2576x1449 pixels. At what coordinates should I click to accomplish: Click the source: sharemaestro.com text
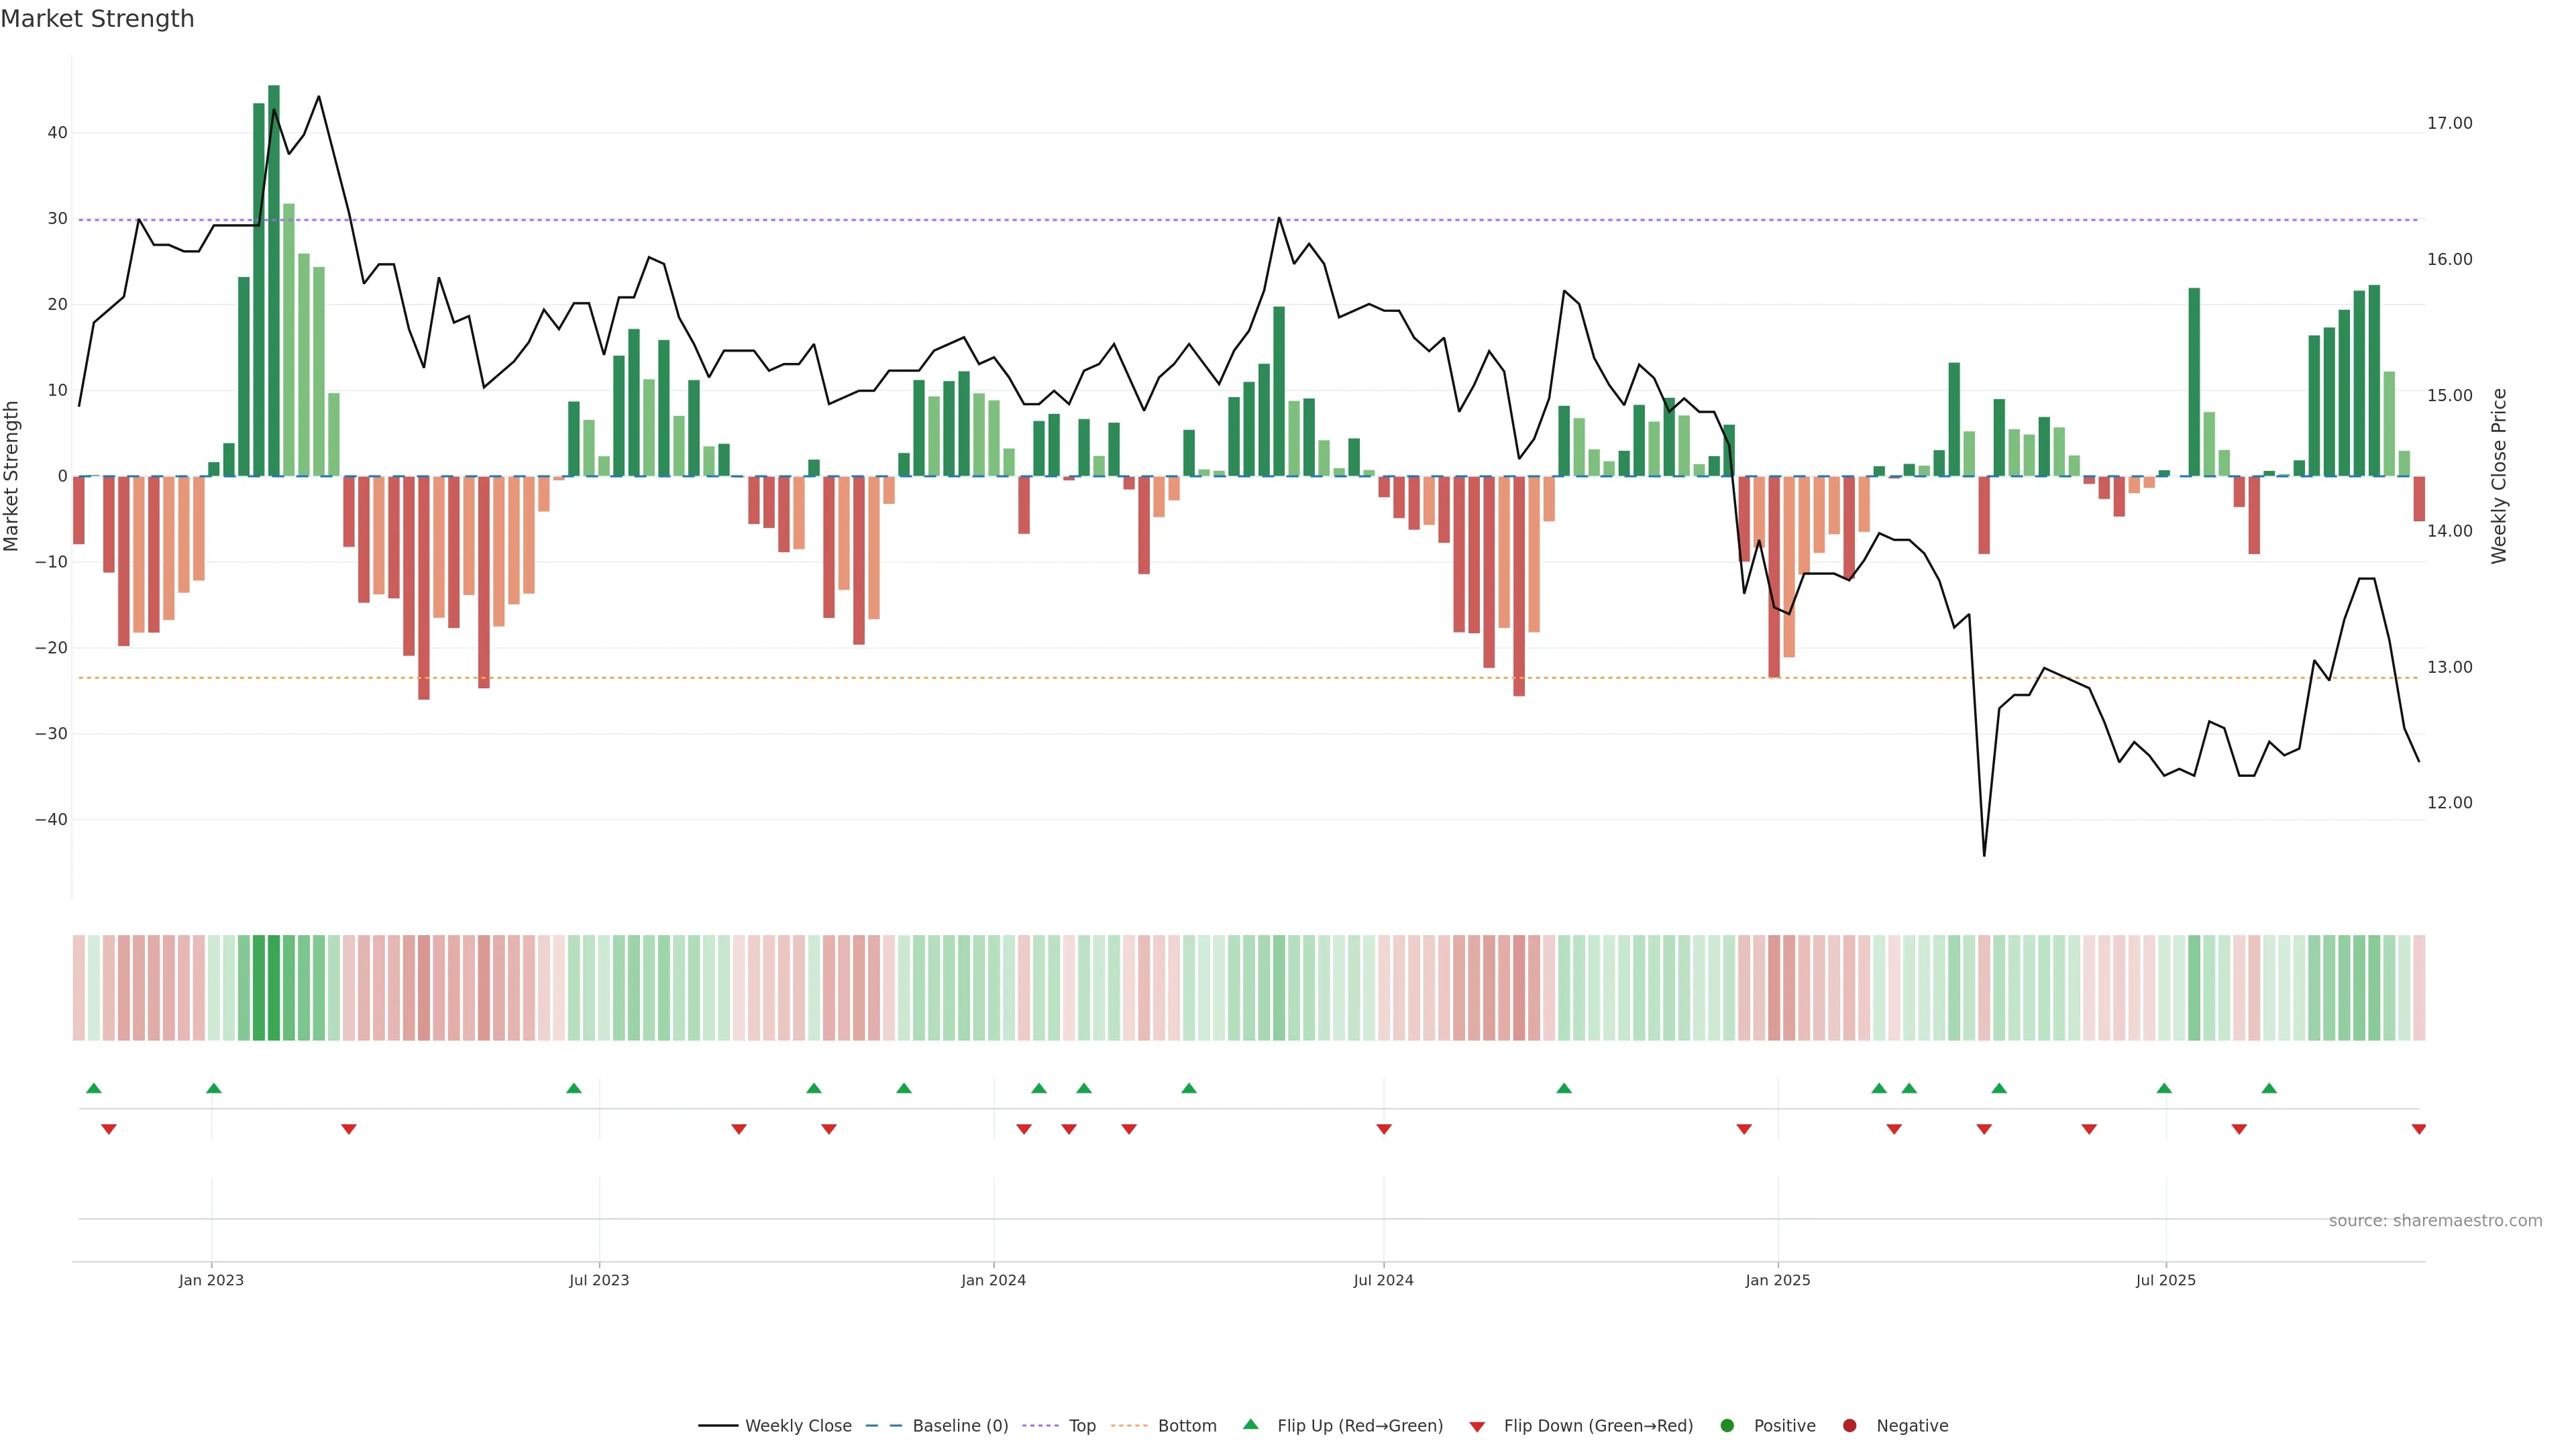2435,1221
